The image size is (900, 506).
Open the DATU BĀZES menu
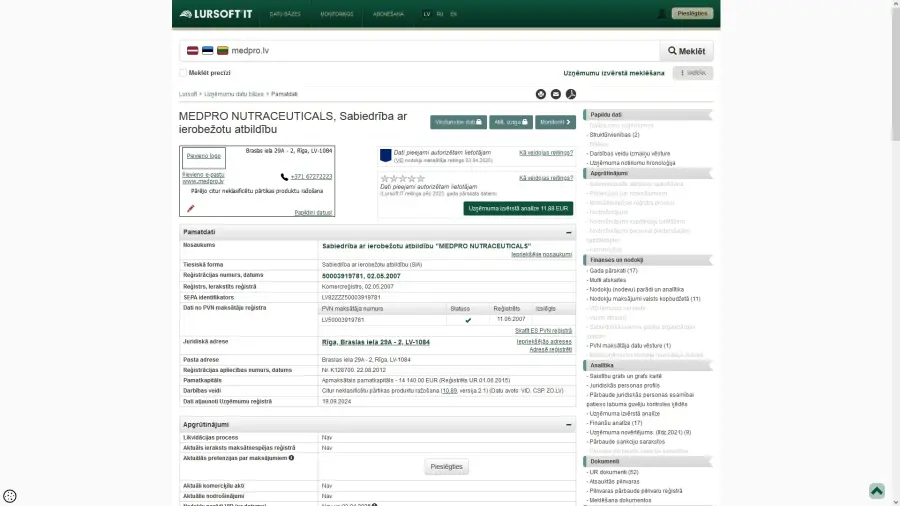point(285,14)
